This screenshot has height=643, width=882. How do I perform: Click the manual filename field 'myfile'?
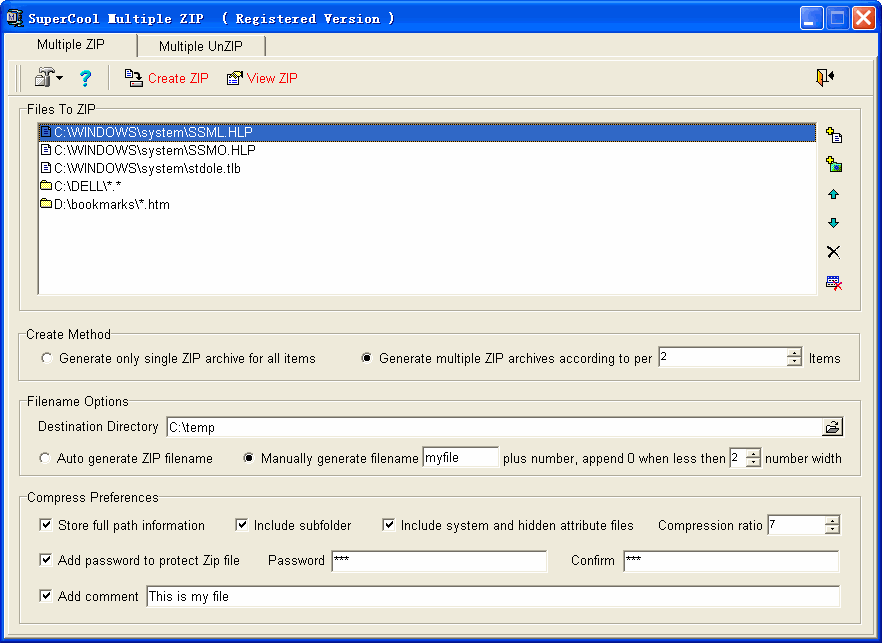pos(461,457)
